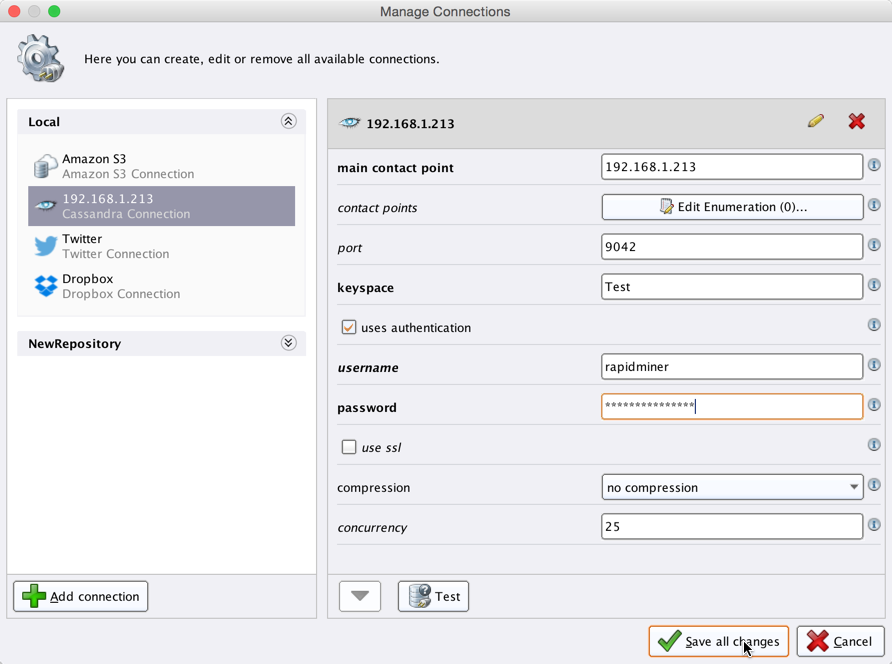
Task: Click info icon beside compression dropdown
Action: pyautogui.click(x=874, y=486)
